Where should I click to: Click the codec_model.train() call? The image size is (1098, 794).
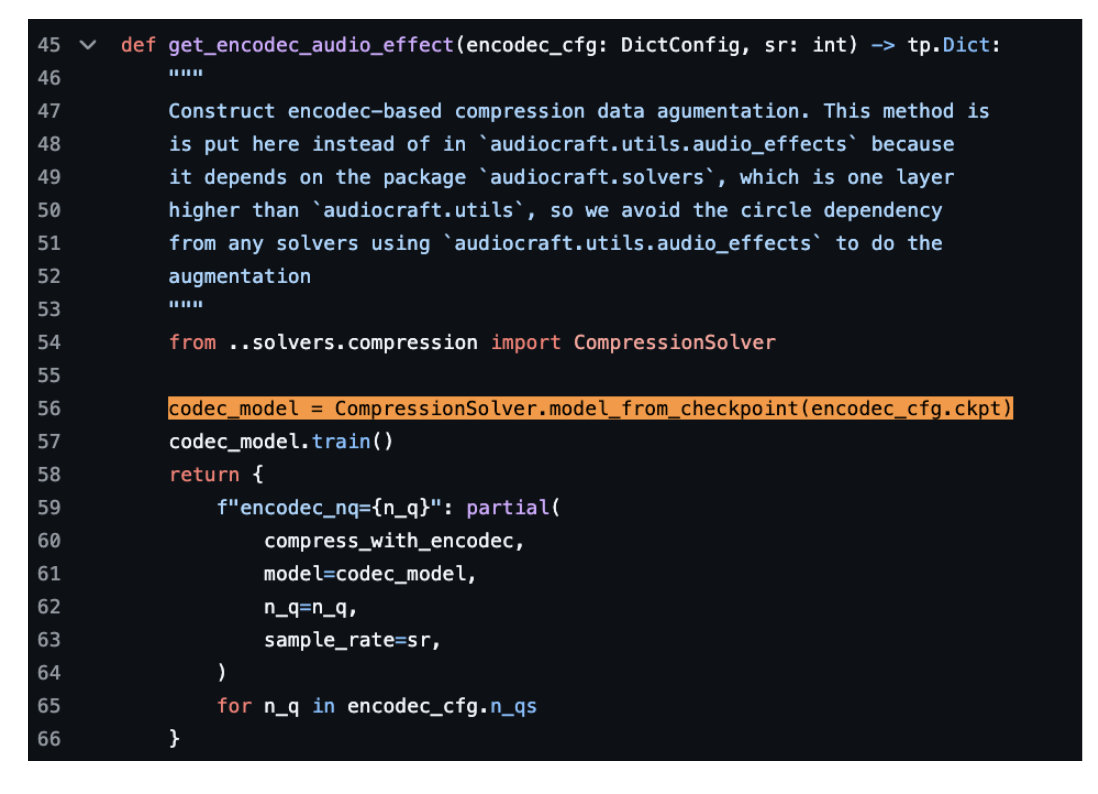click(x=281, y=442)
